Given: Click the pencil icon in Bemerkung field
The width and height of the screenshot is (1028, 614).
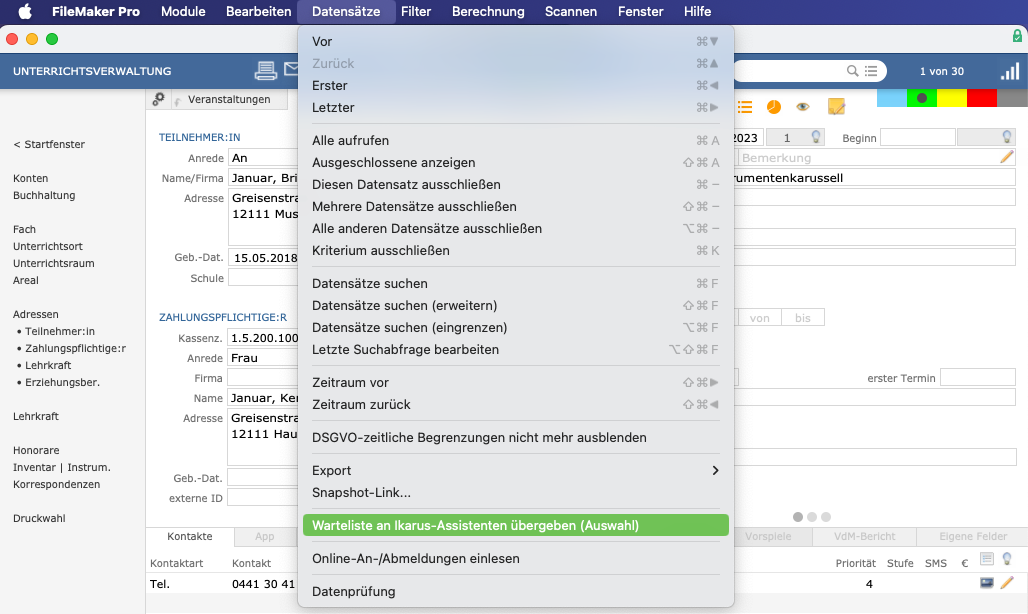Looking at the screenshot, I should point(1007,157).
